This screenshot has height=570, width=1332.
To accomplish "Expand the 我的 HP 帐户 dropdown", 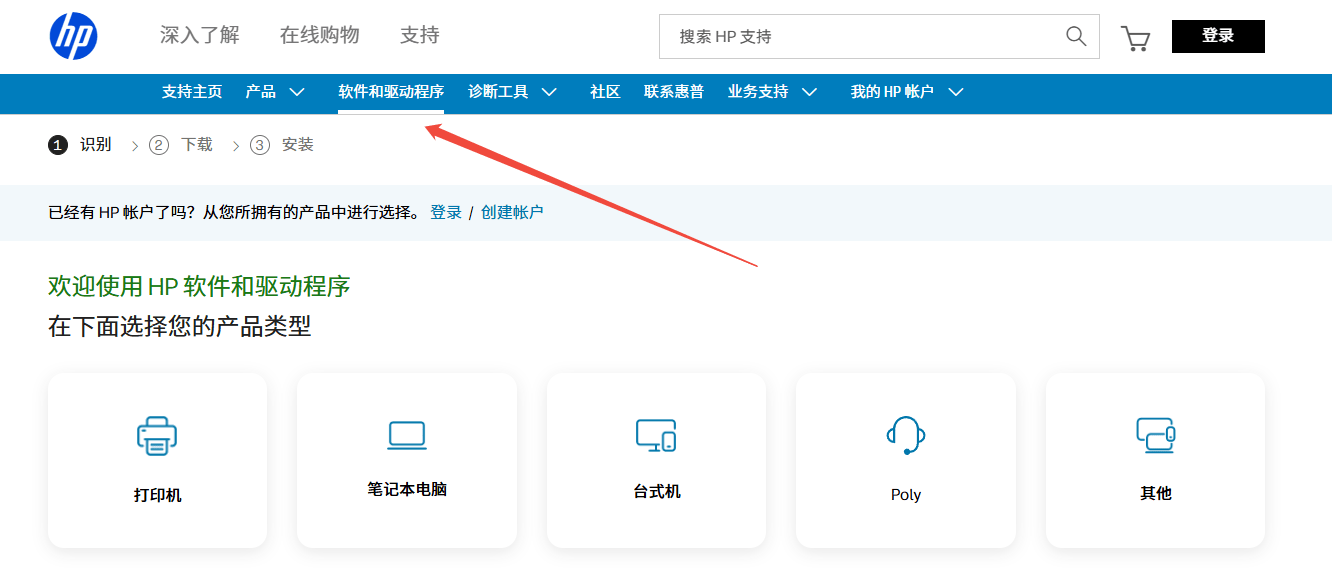I will click(x=956, y=92).
